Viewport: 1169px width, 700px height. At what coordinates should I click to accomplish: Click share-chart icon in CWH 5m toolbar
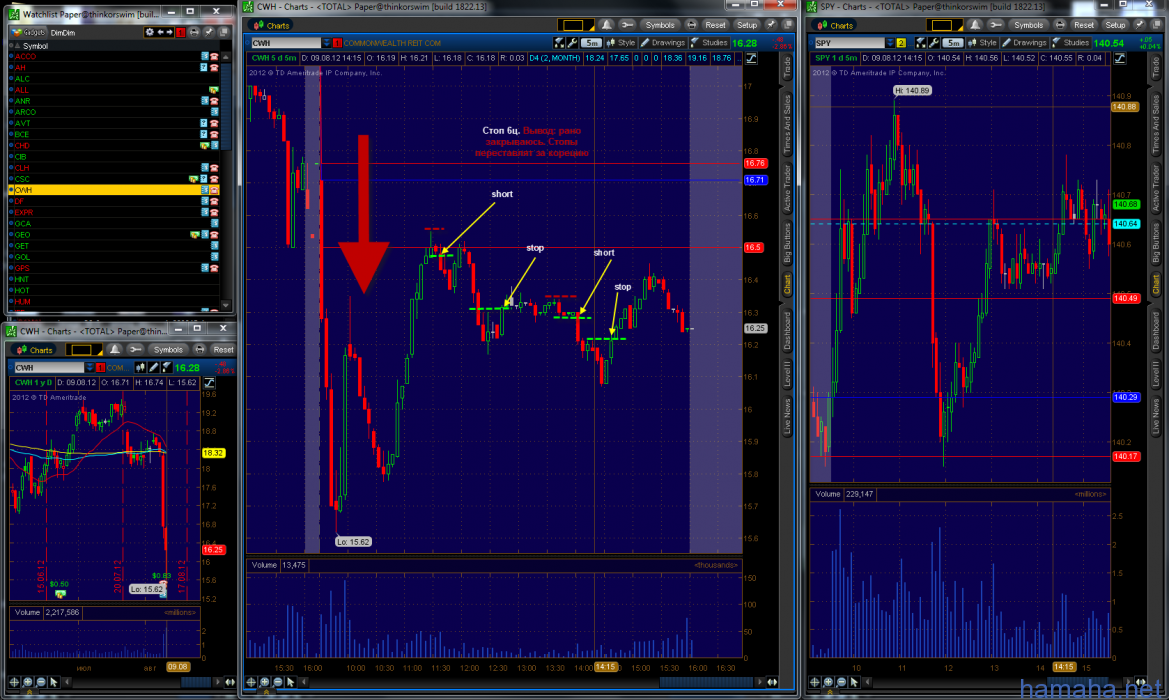pos(559,43)
